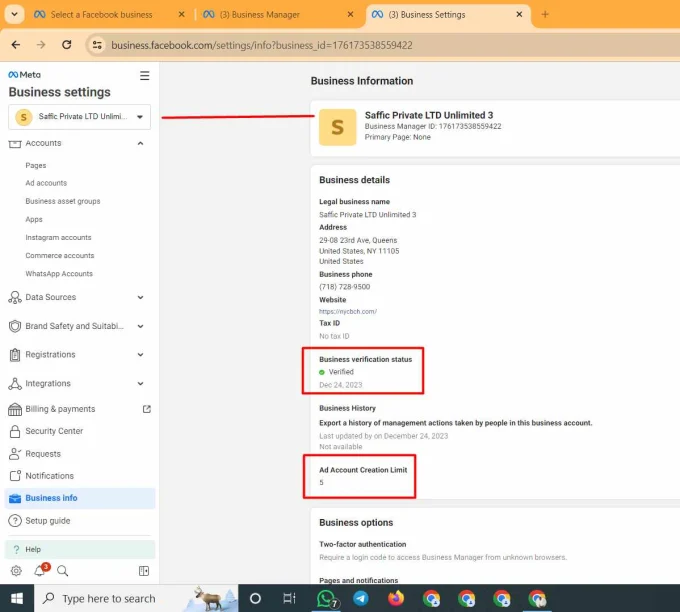Image resolution: width=680 pixels, height=612 pixels.
Task: Switch to Business Manager tab
Action: [259, 15]
